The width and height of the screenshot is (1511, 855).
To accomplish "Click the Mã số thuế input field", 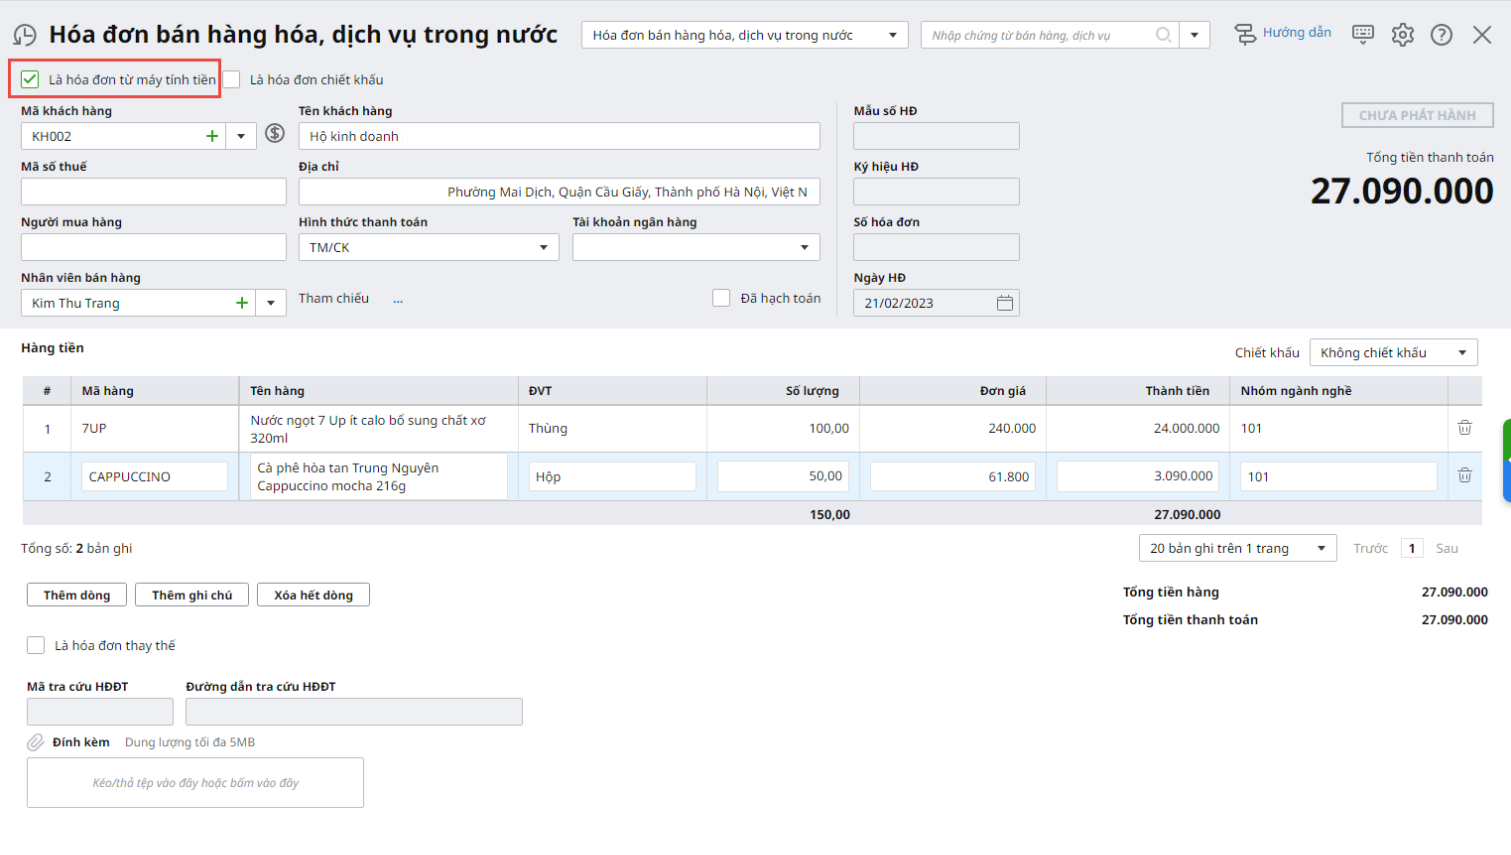I will pos(154,192).
